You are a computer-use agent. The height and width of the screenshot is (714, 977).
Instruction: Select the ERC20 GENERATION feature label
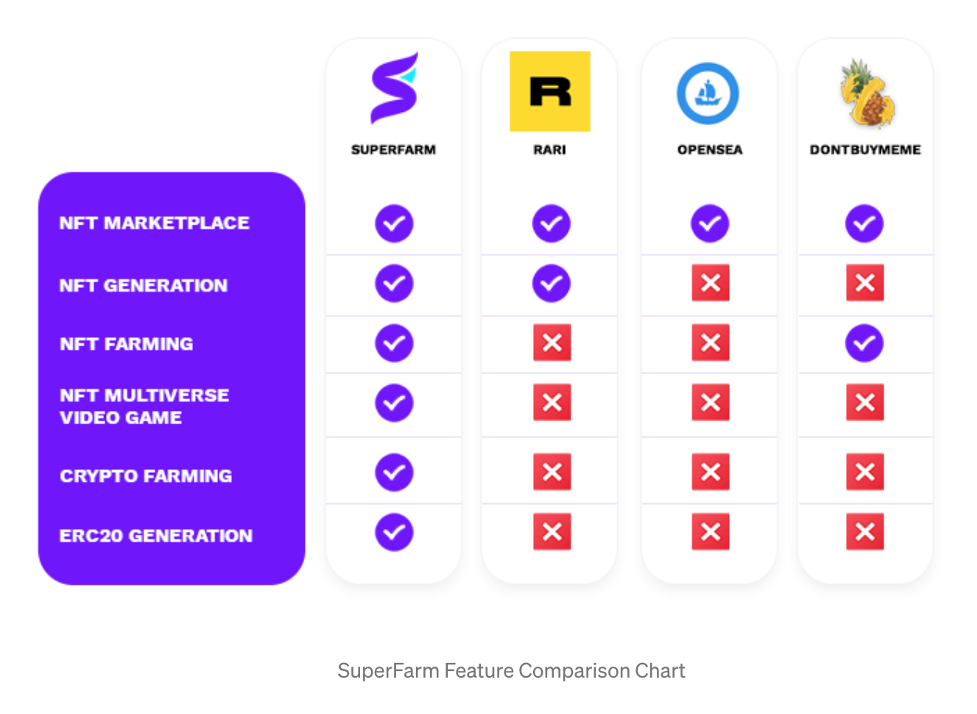156,536
